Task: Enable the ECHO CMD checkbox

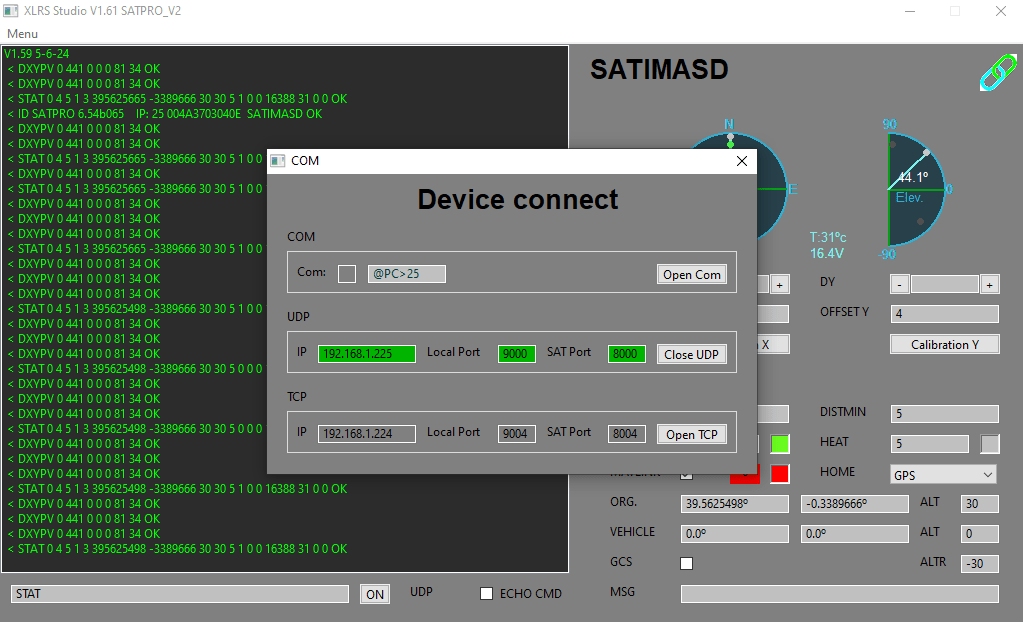Action: pyautogui.click(x=487, y=593)
